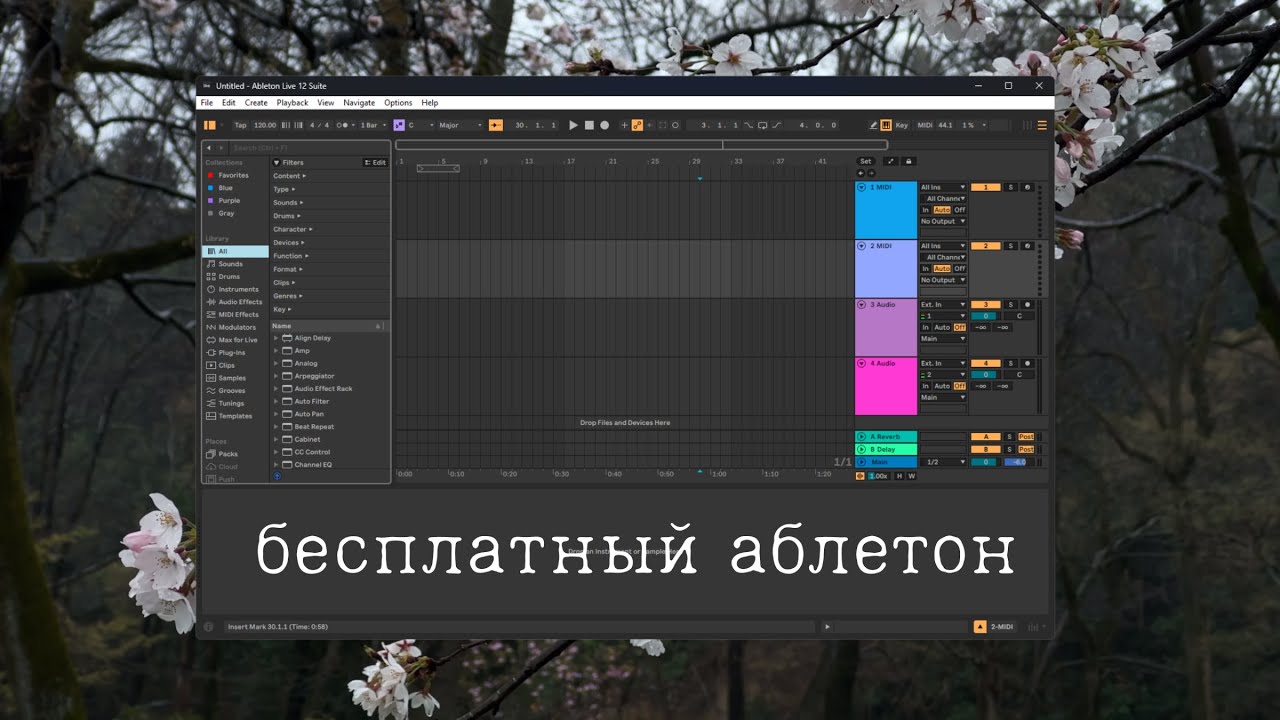Open the Navigate menu
This screenshot has width=1280, height=720.
pos(359,103)
